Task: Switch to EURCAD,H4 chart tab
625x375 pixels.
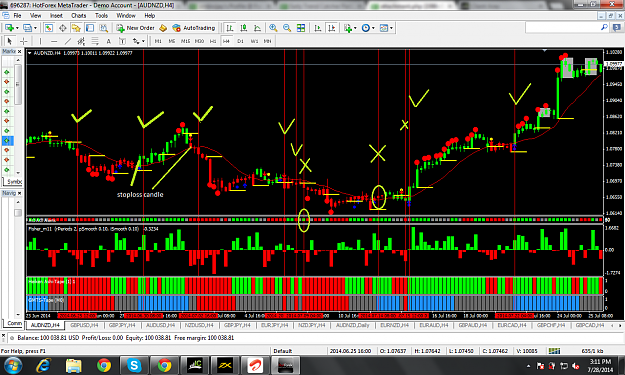Action: (512, 325)
